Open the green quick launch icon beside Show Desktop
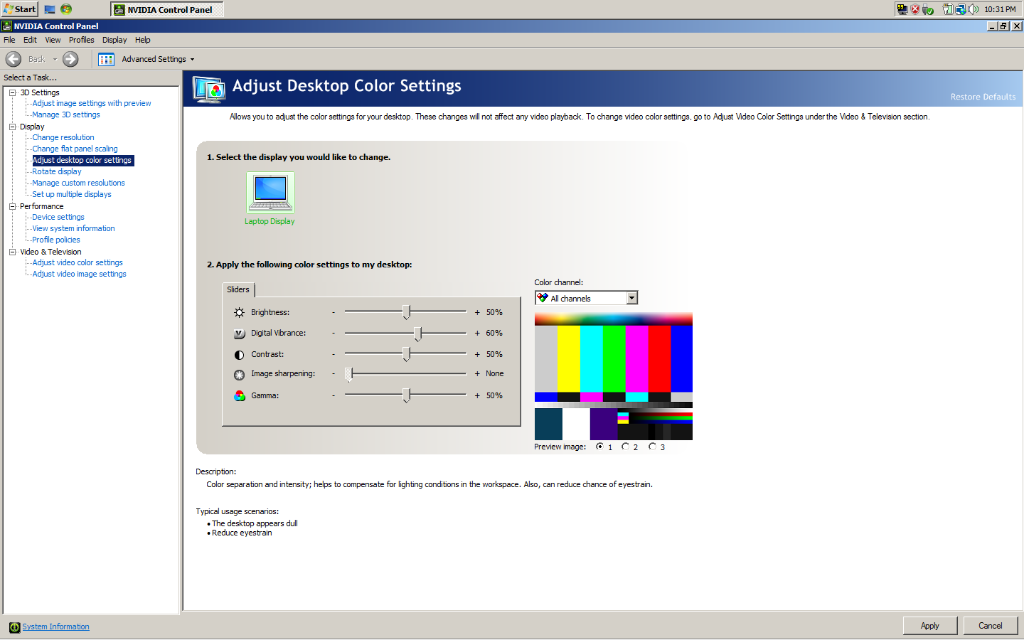Screen dimensions: 1024x640 coord(66,9)
